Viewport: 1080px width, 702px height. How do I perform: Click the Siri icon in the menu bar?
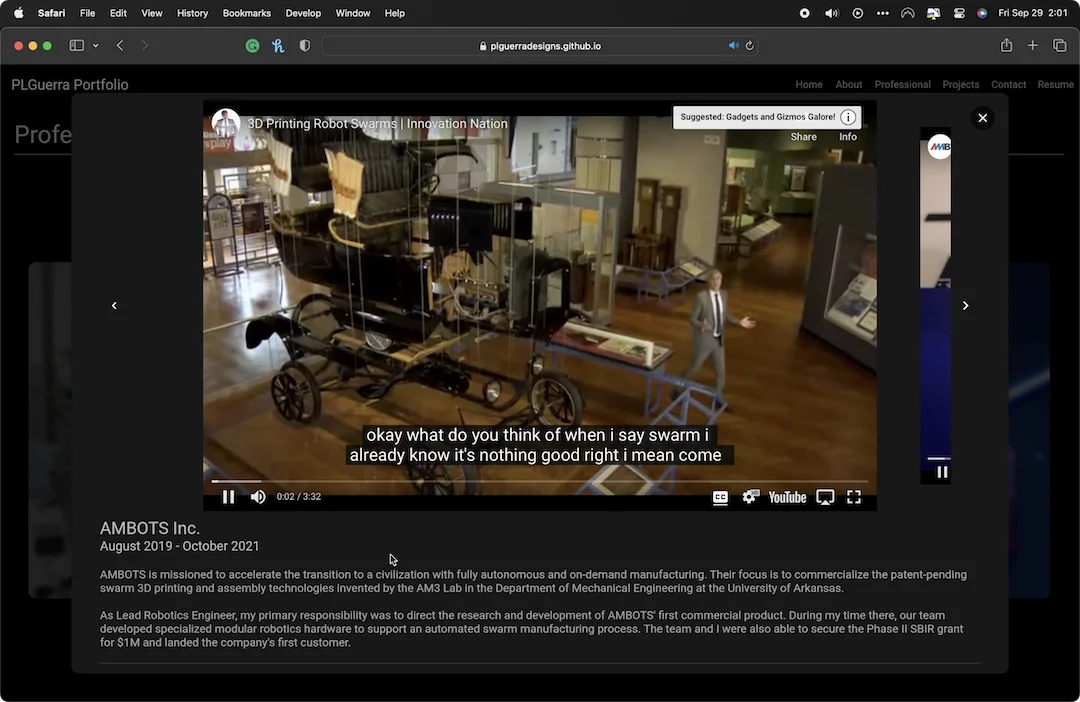[x=982, y=13]
